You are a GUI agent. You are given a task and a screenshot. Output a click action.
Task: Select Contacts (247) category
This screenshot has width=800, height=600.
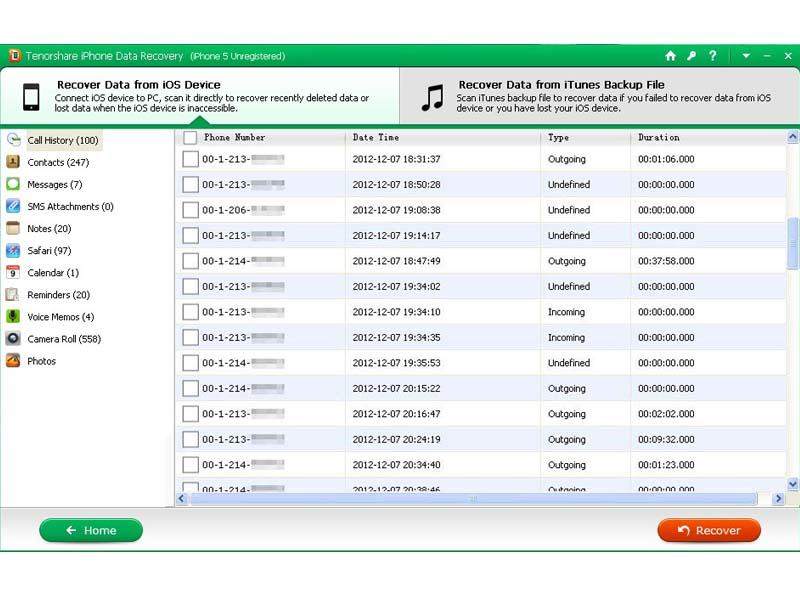tap(58, 162)
